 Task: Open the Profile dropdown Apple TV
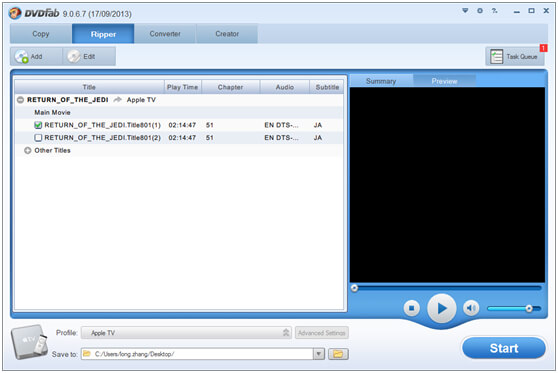(x=186, y=333)
